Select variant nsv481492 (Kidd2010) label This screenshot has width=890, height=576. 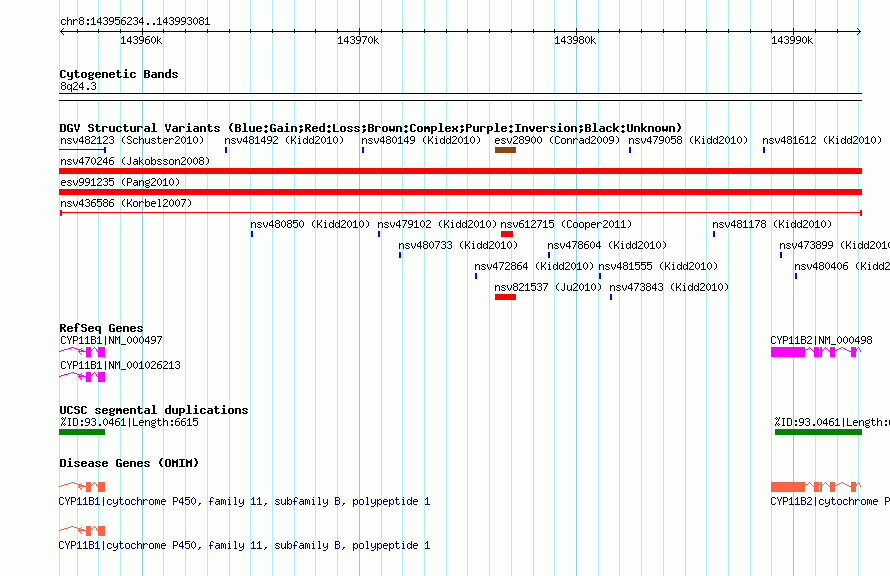(284, 140)
